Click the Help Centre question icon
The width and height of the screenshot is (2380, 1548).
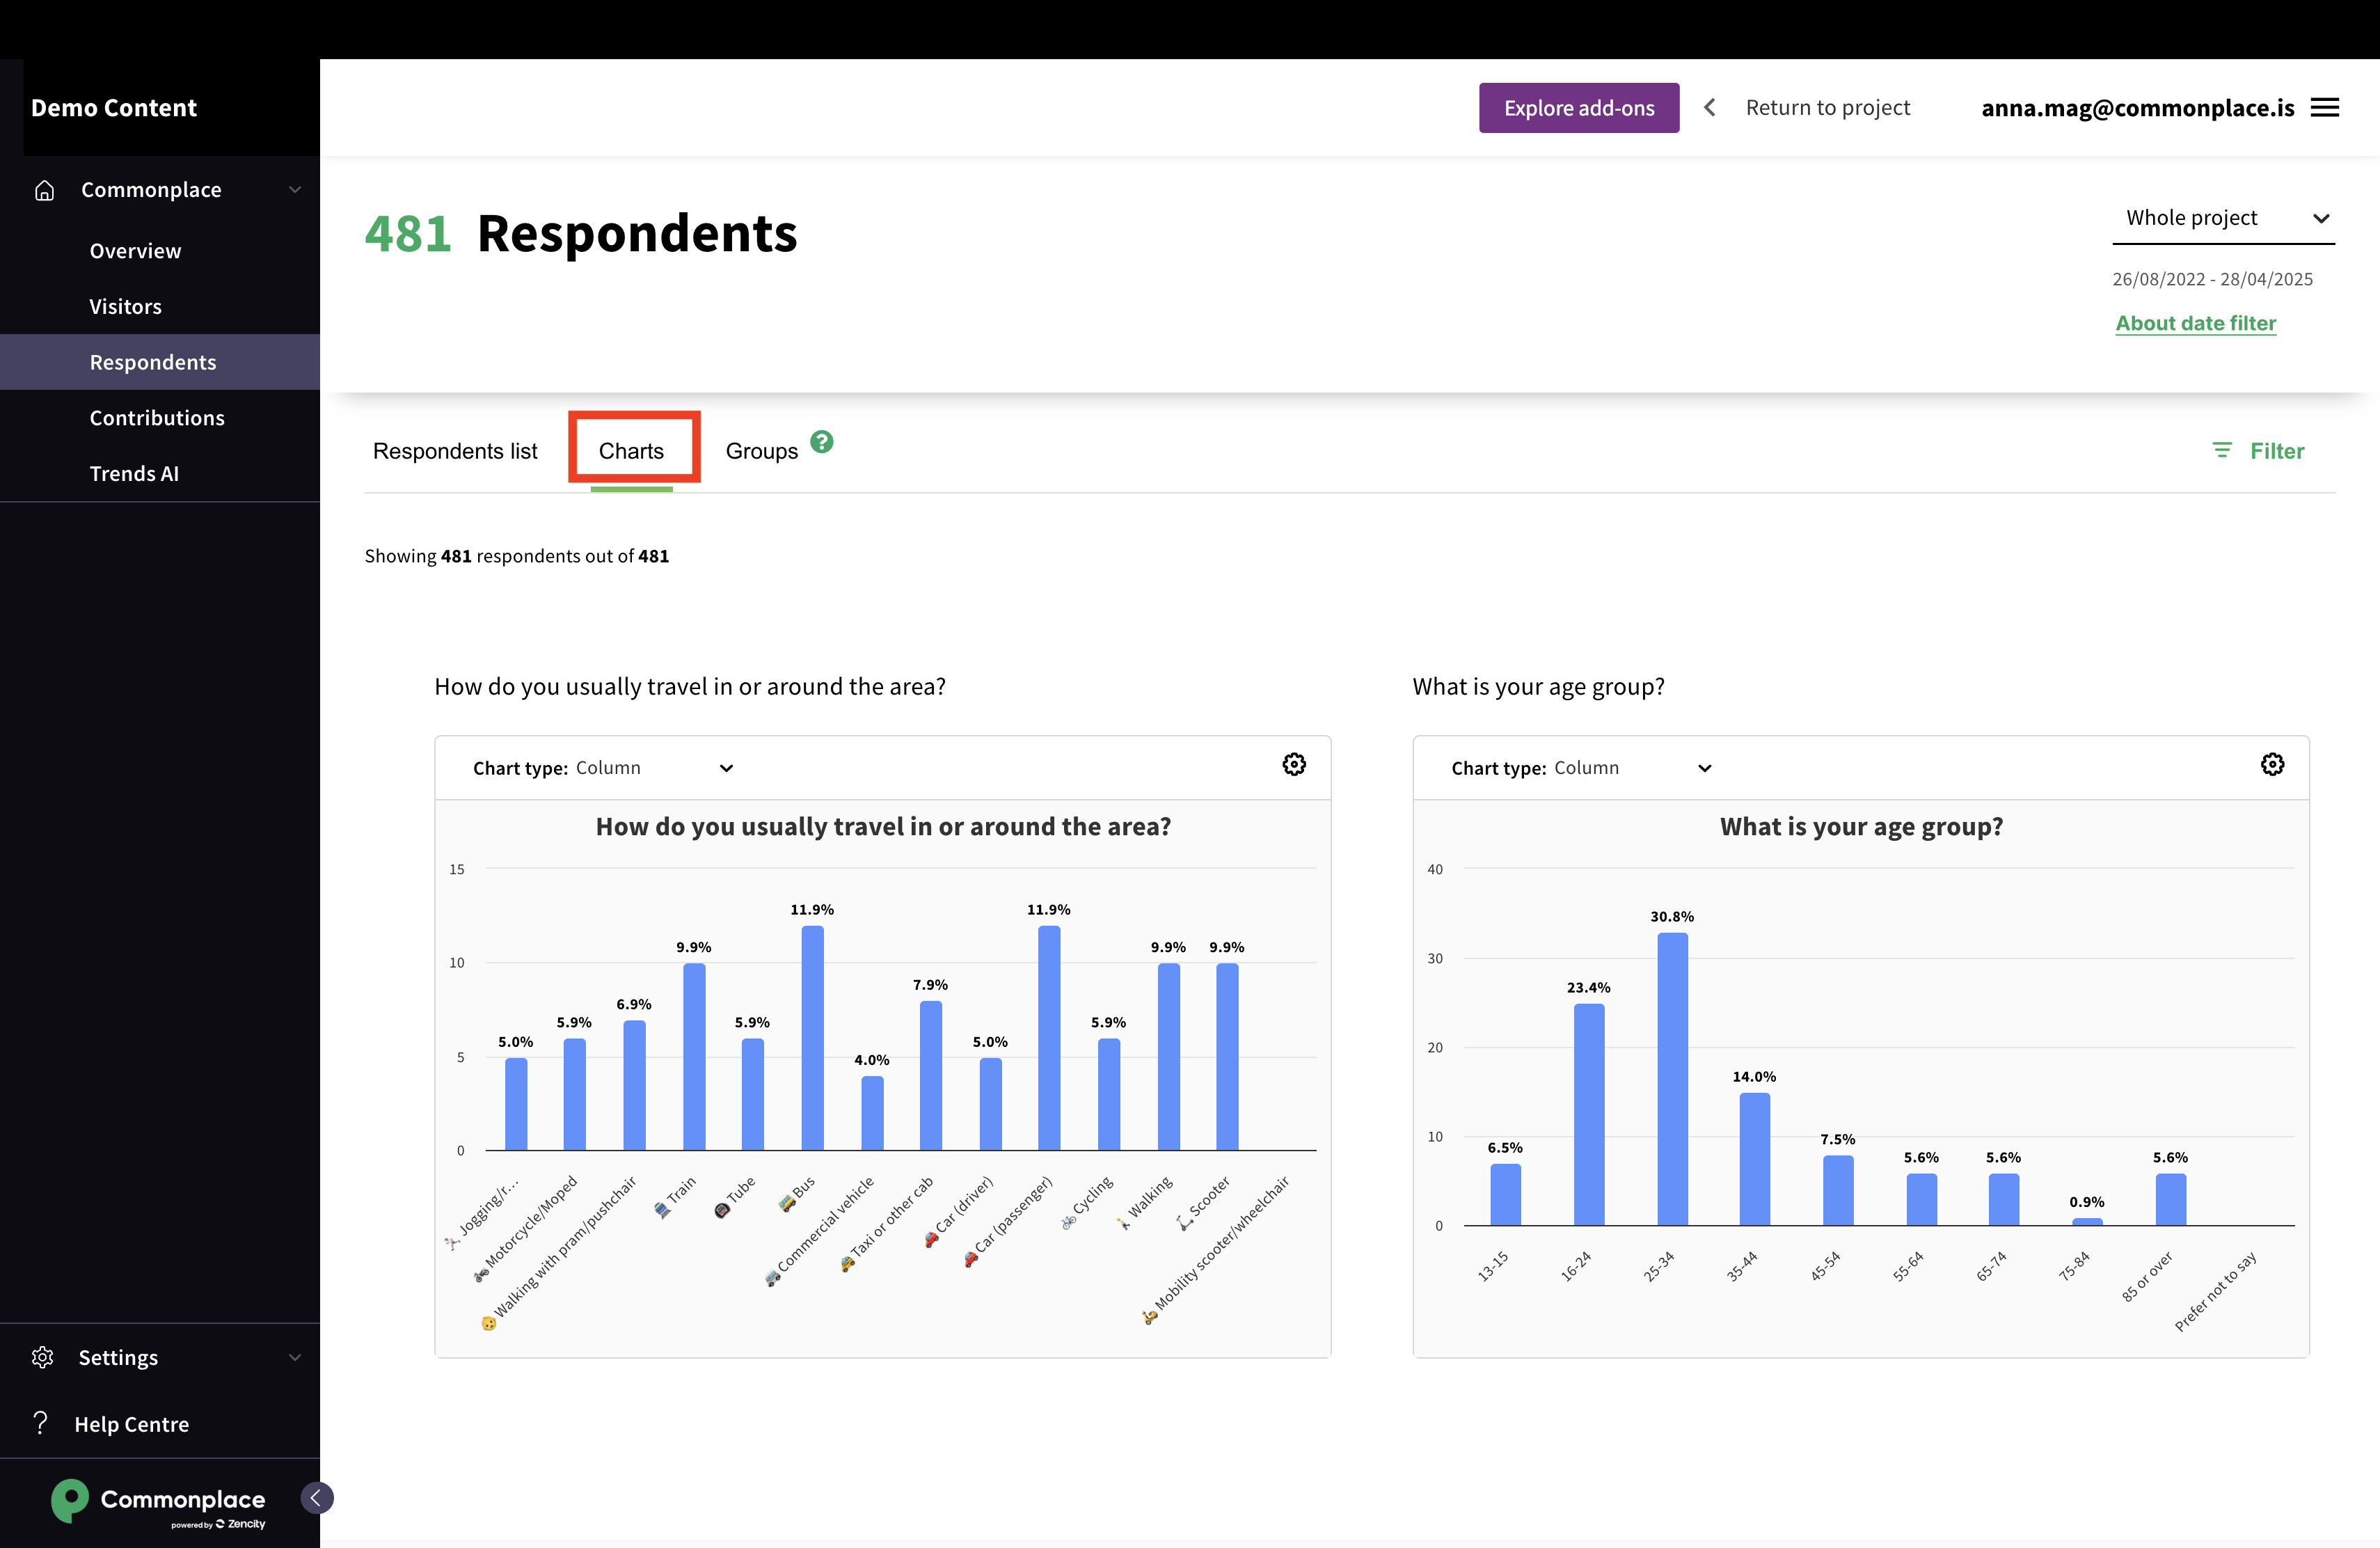[41, 1423]
